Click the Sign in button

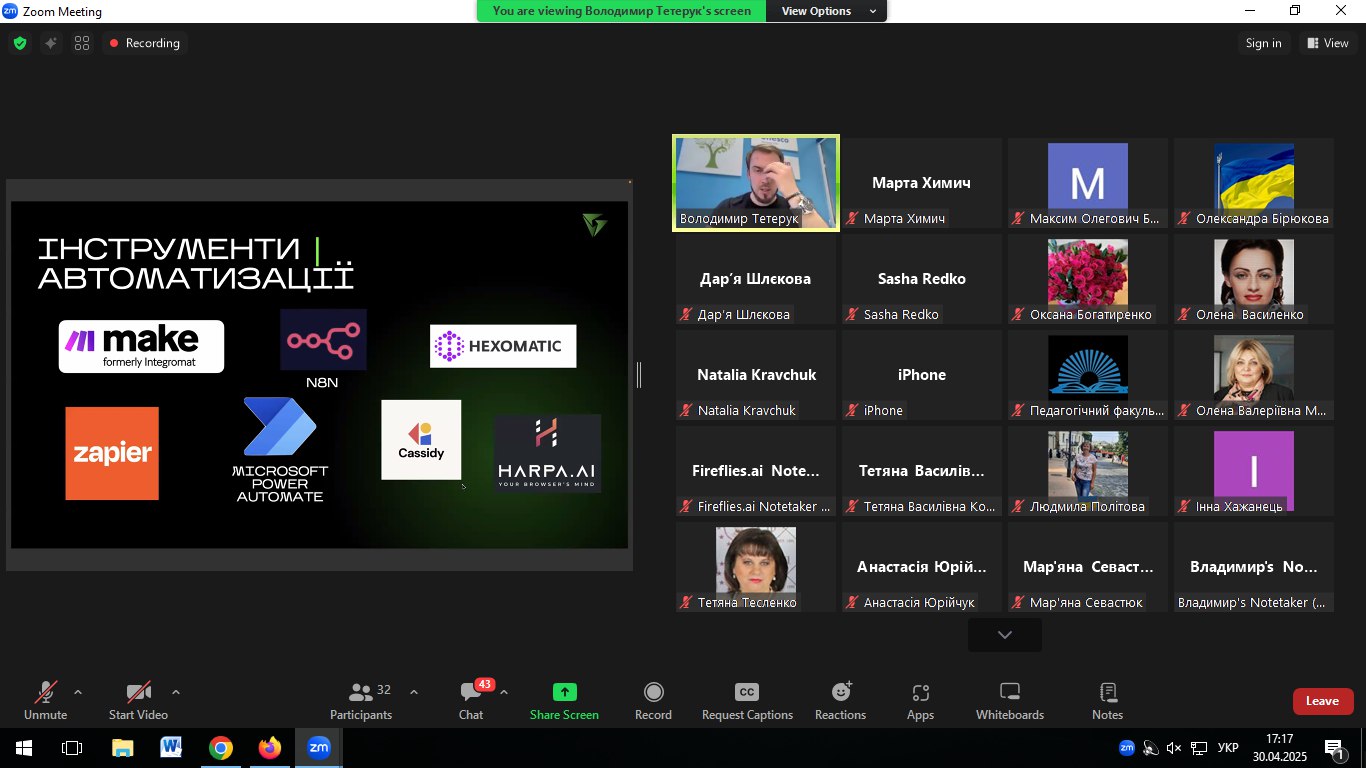(x=1264, y=43)
